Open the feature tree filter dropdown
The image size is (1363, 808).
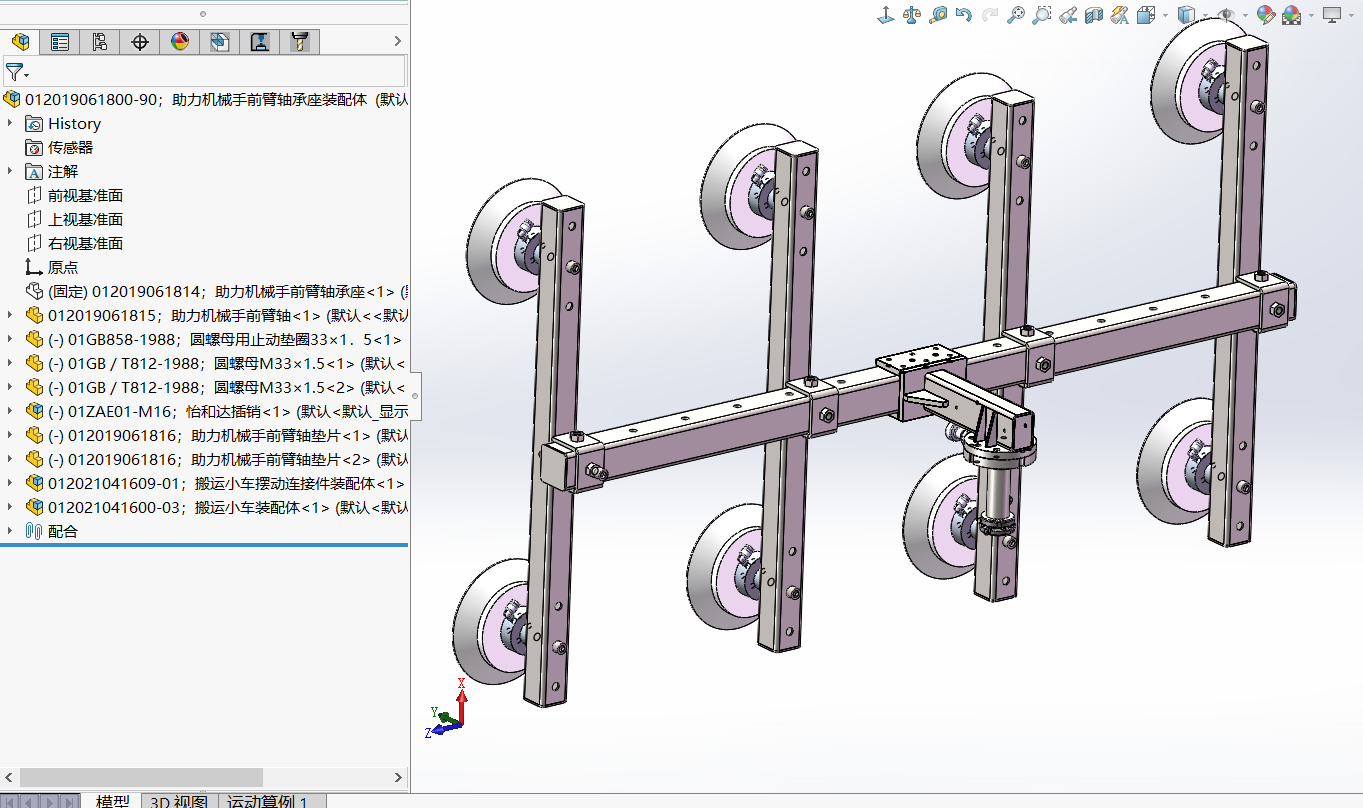(x=17, y=72)
